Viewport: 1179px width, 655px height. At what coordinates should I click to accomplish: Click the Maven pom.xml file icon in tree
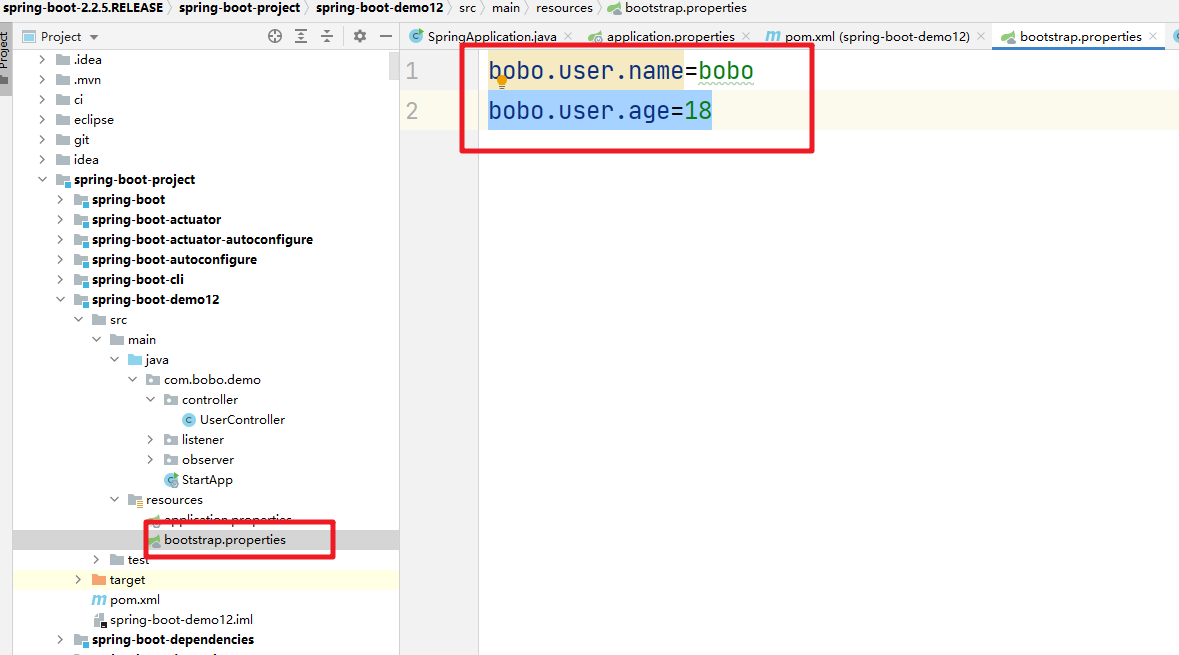tap(99, 600)
